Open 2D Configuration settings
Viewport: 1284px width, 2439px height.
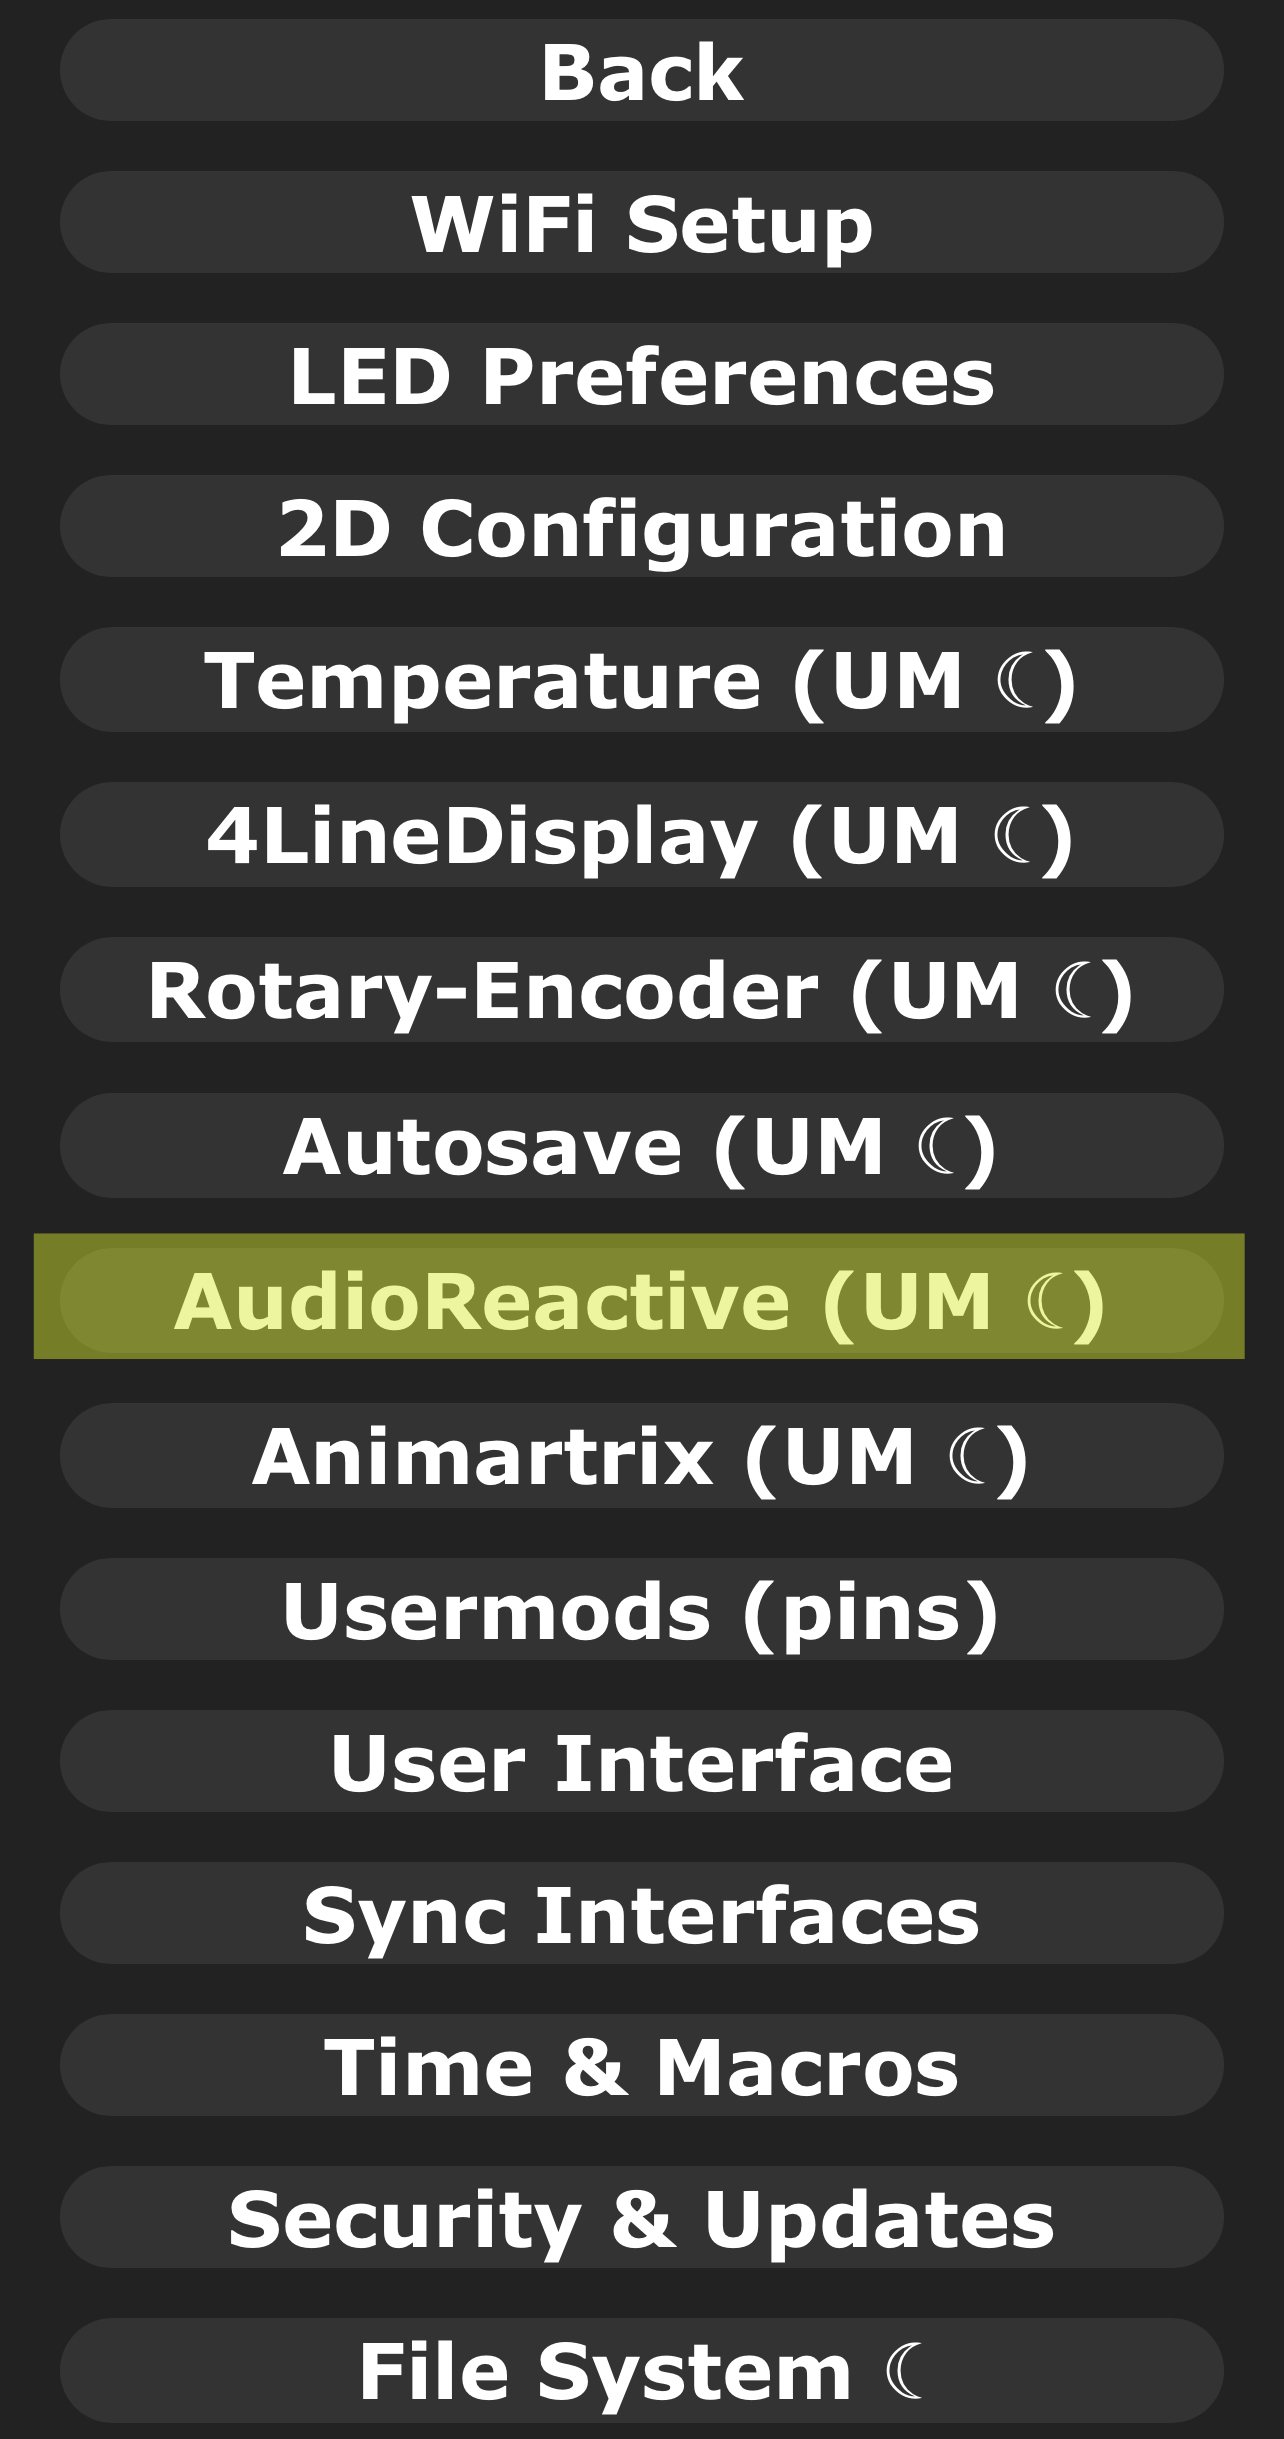(x=641, y=526)
